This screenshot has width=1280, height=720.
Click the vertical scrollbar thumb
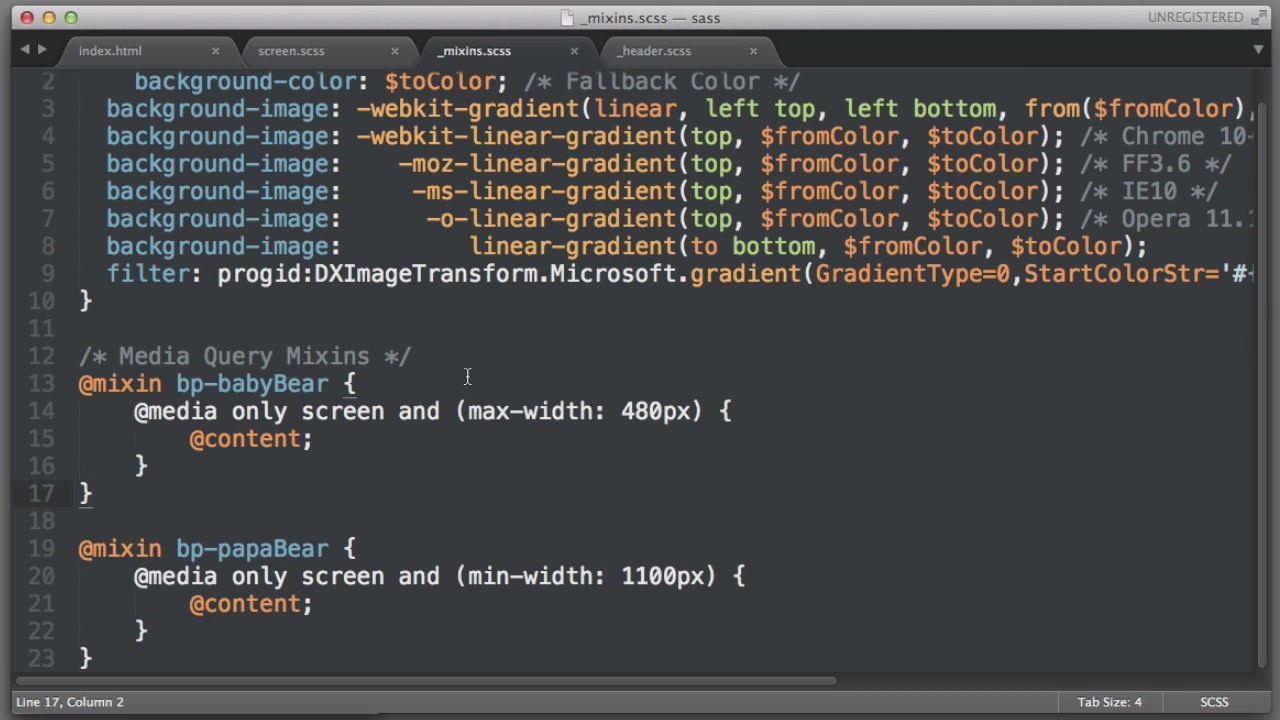[1261, 383]
